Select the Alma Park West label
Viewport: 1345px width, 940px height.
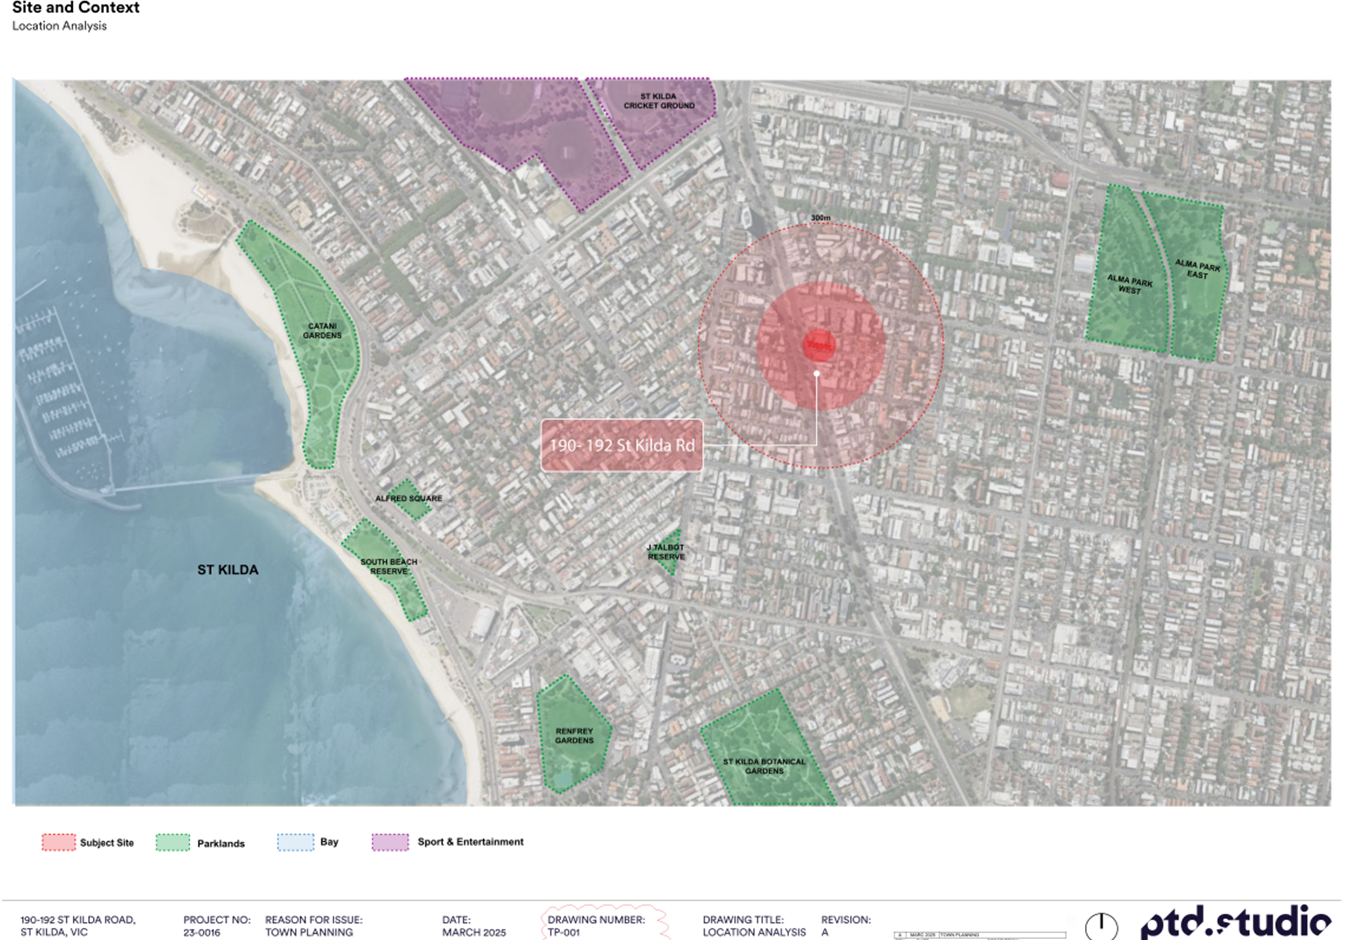tap(1129, 285)
